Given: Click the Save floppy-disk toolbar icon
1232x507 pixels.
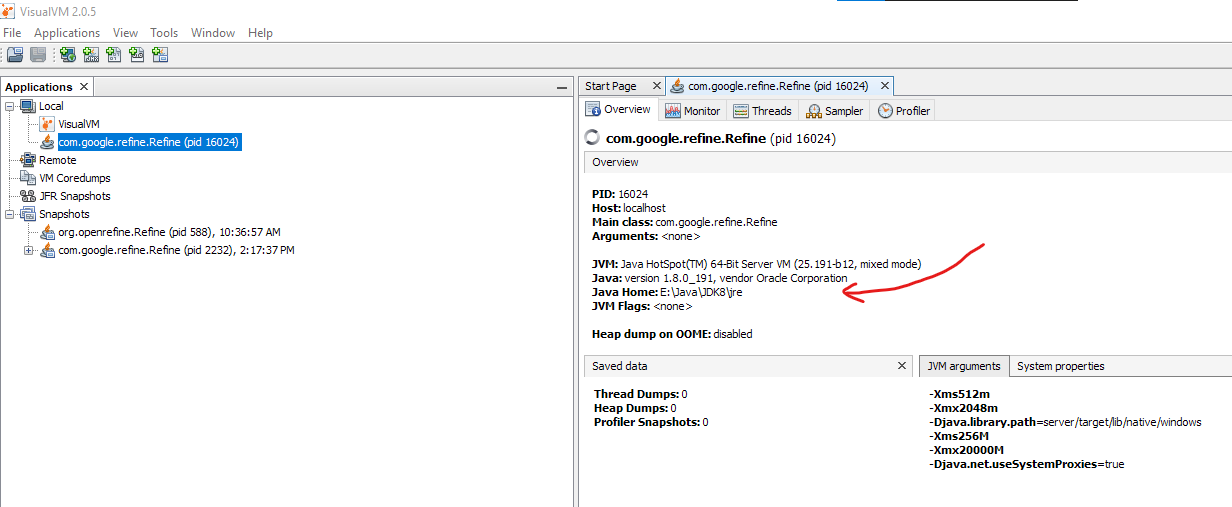Looking at the screenshot, I should (38, 55).
